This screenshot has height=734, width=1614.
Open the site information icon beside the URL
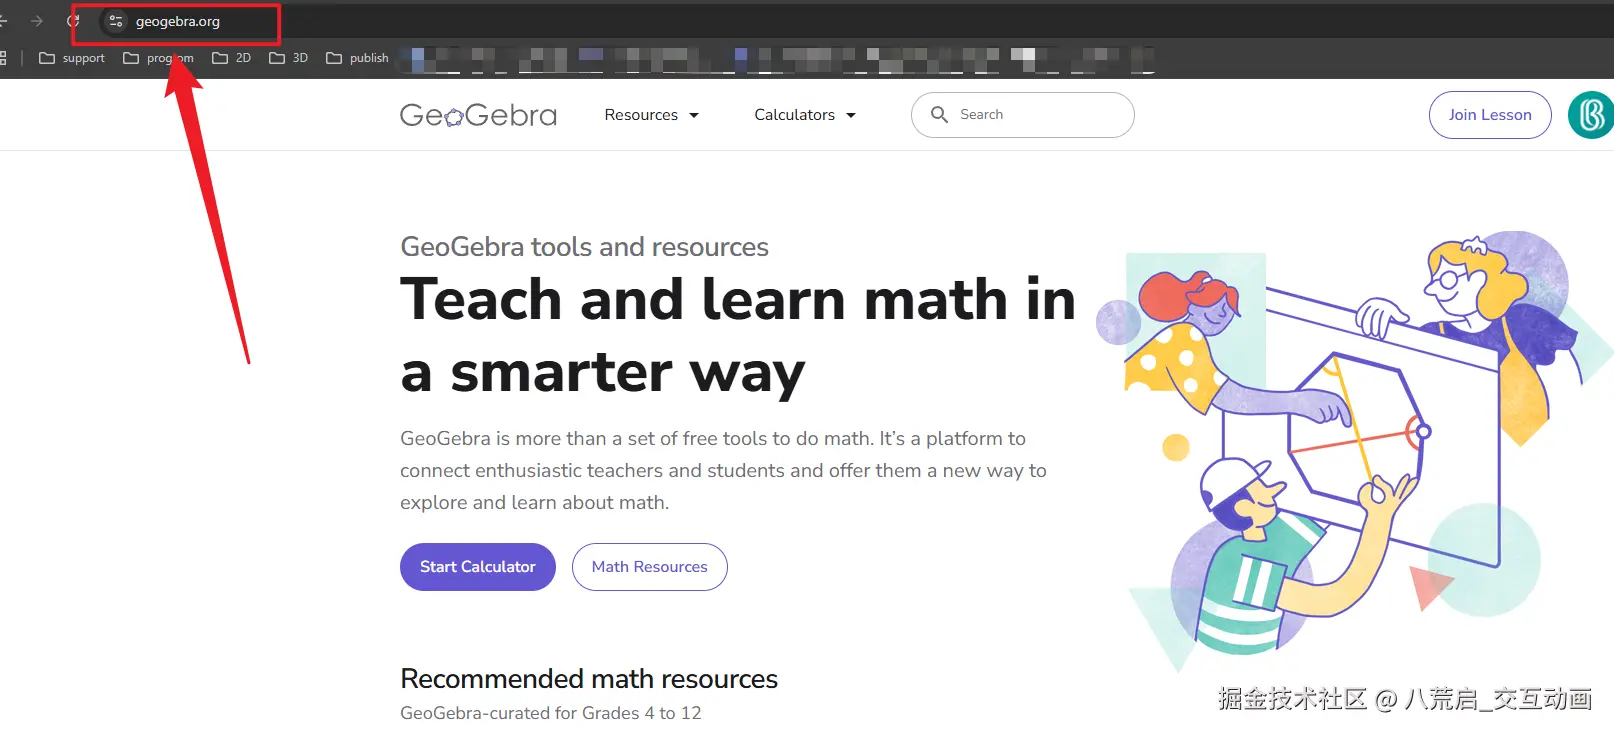tap(116, 21)
